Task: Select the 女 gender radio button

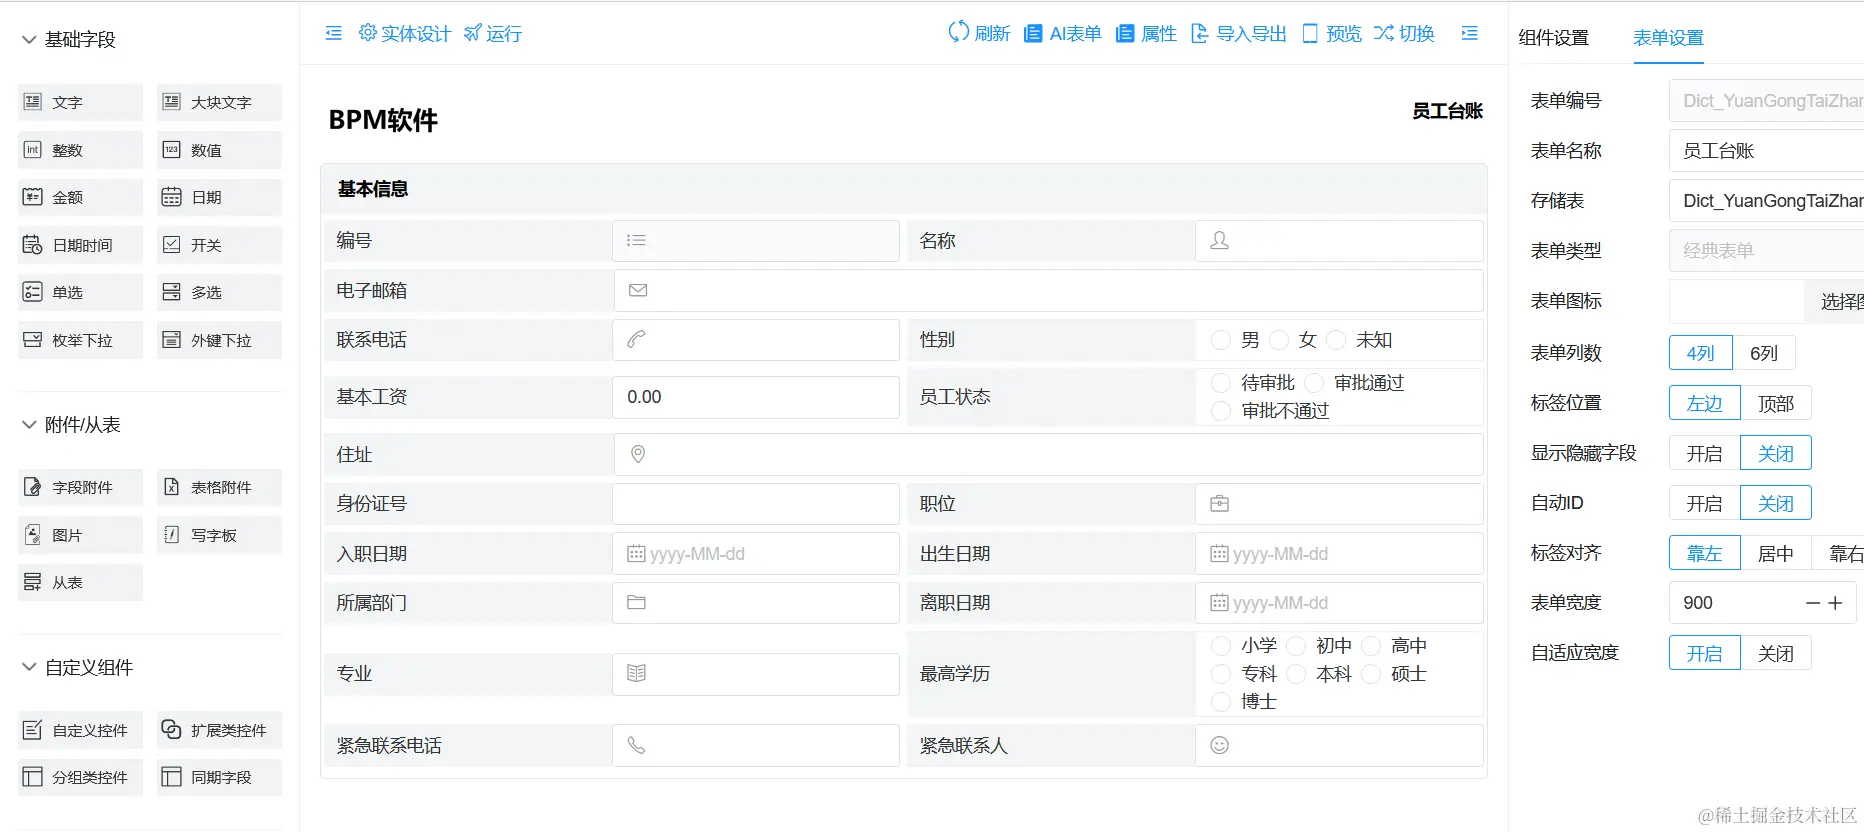Action: point(1278,340)
